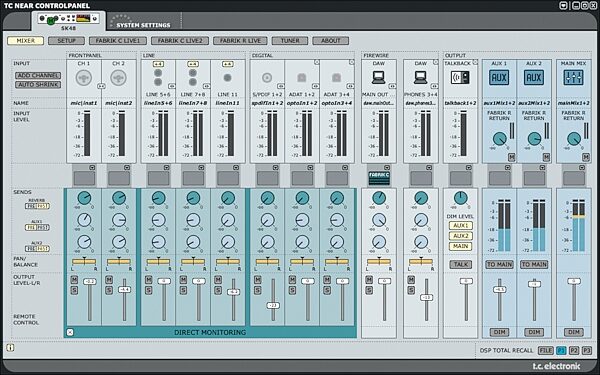
Task: Mute the spdifIn1+2 channel
Action: coord(258,280)
